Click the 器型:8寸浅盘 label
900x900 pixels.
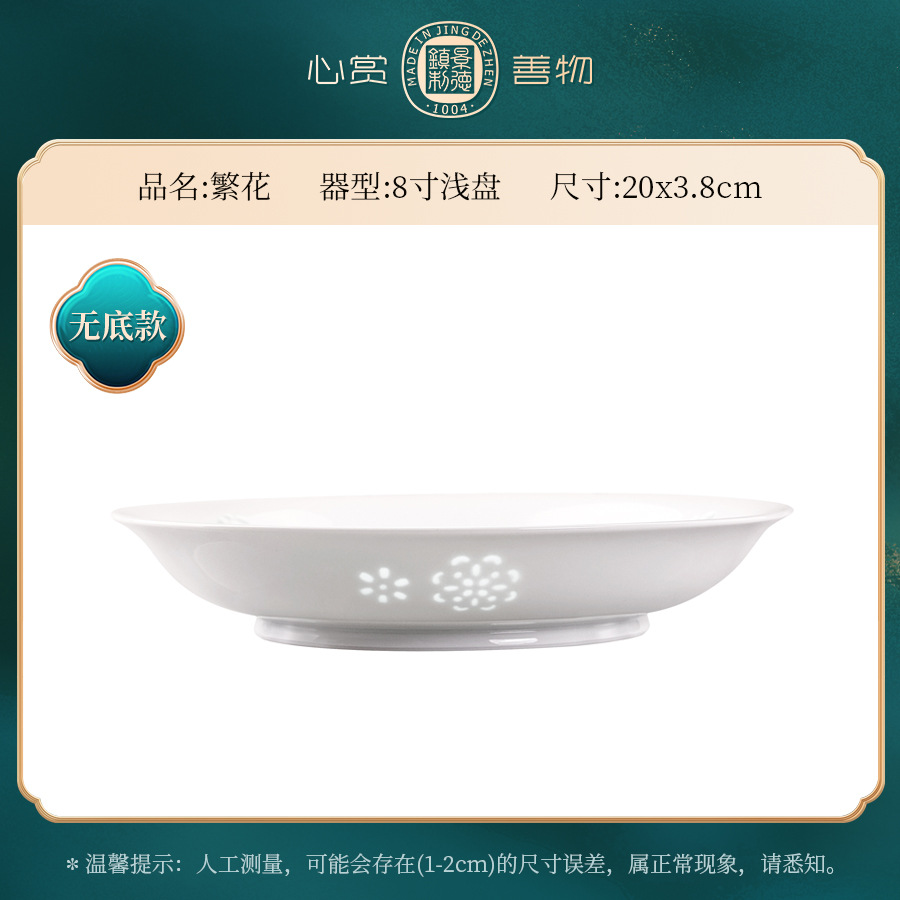[x=410, y=187]
